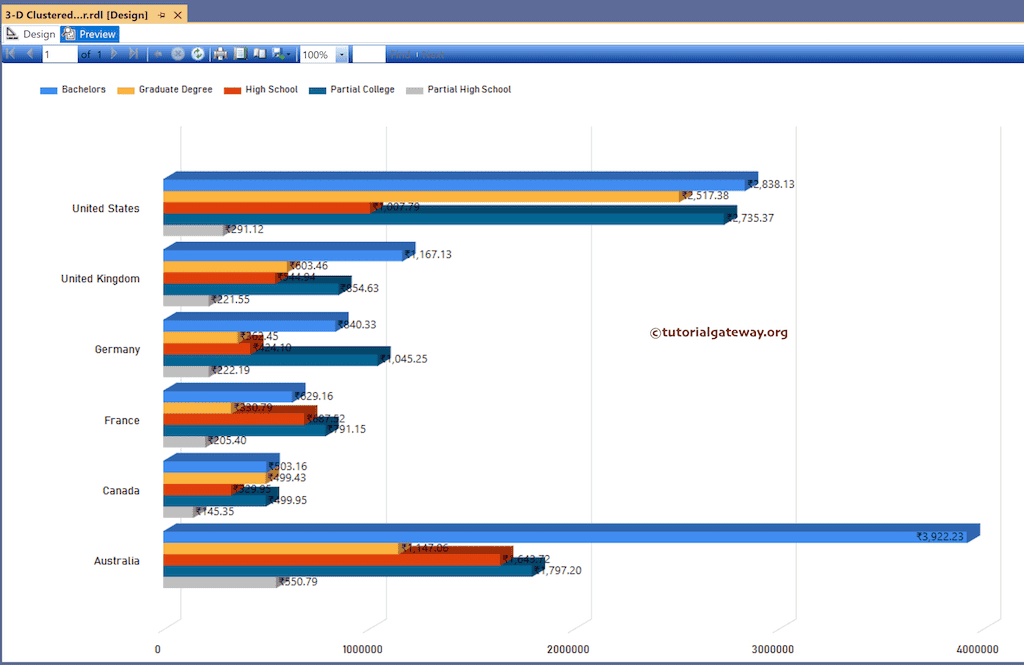Open the export format dropdown arrow
Image resolution: width=1024 pixels, height=665 pixels.
288,53
